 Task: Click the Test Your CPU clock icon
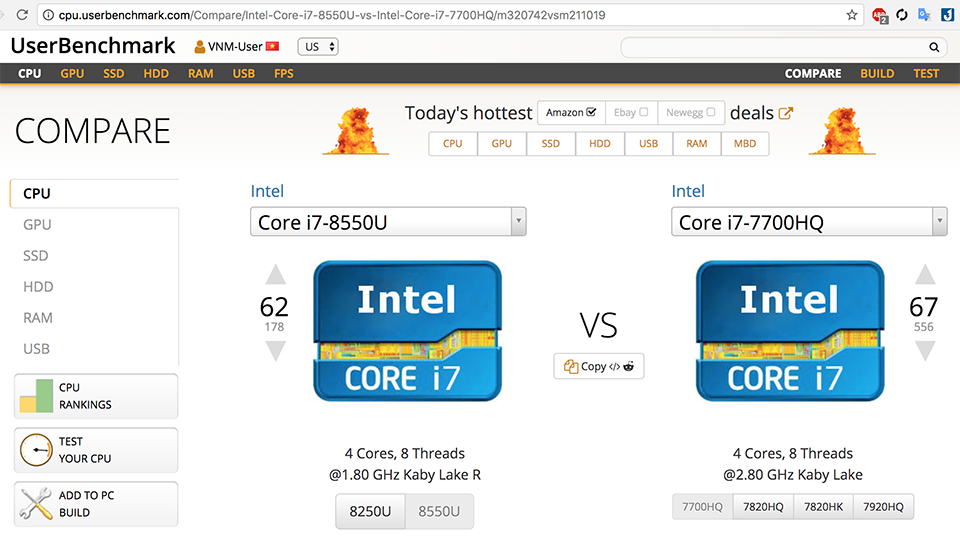[x=36, y=450]
